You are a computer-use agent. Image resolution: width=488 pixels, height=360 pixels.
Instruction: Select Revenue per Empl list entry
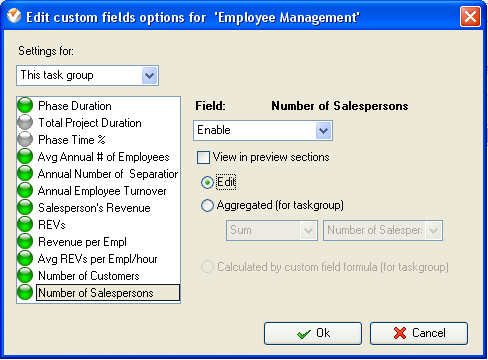click(82, 242)
